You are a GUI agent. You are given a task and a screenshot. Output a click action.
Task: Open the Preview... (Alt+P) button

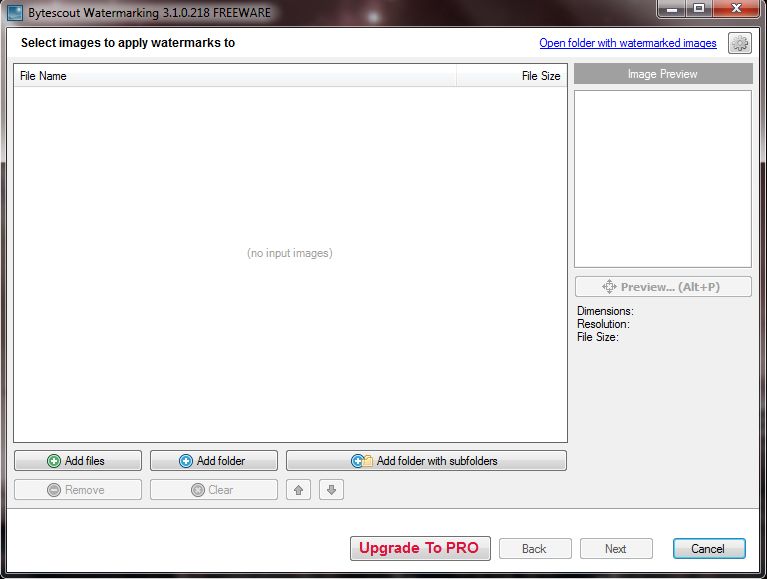(x=663, y=287)
